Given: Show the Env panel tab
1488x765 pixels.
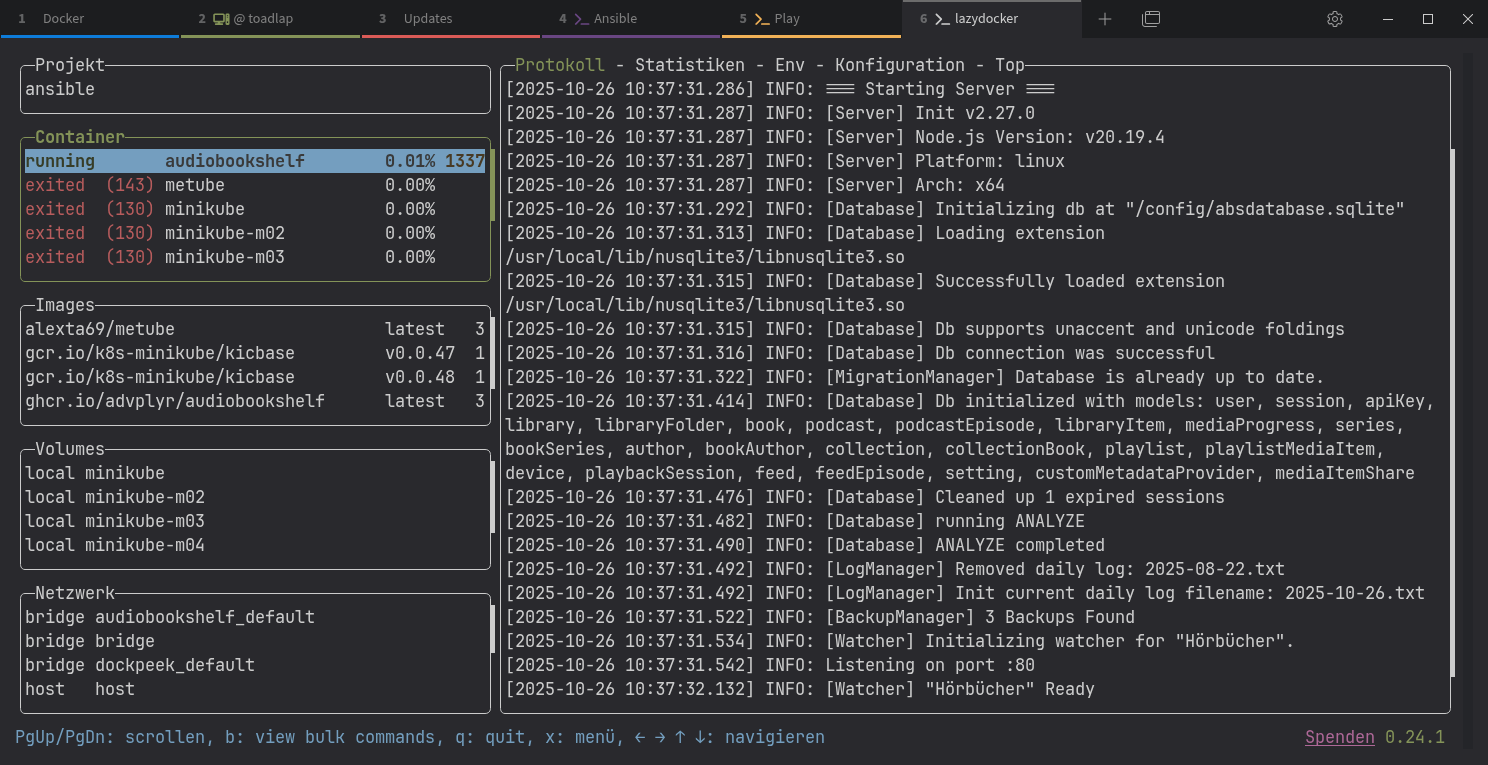Looking at the screenshot, I should 789,65.
